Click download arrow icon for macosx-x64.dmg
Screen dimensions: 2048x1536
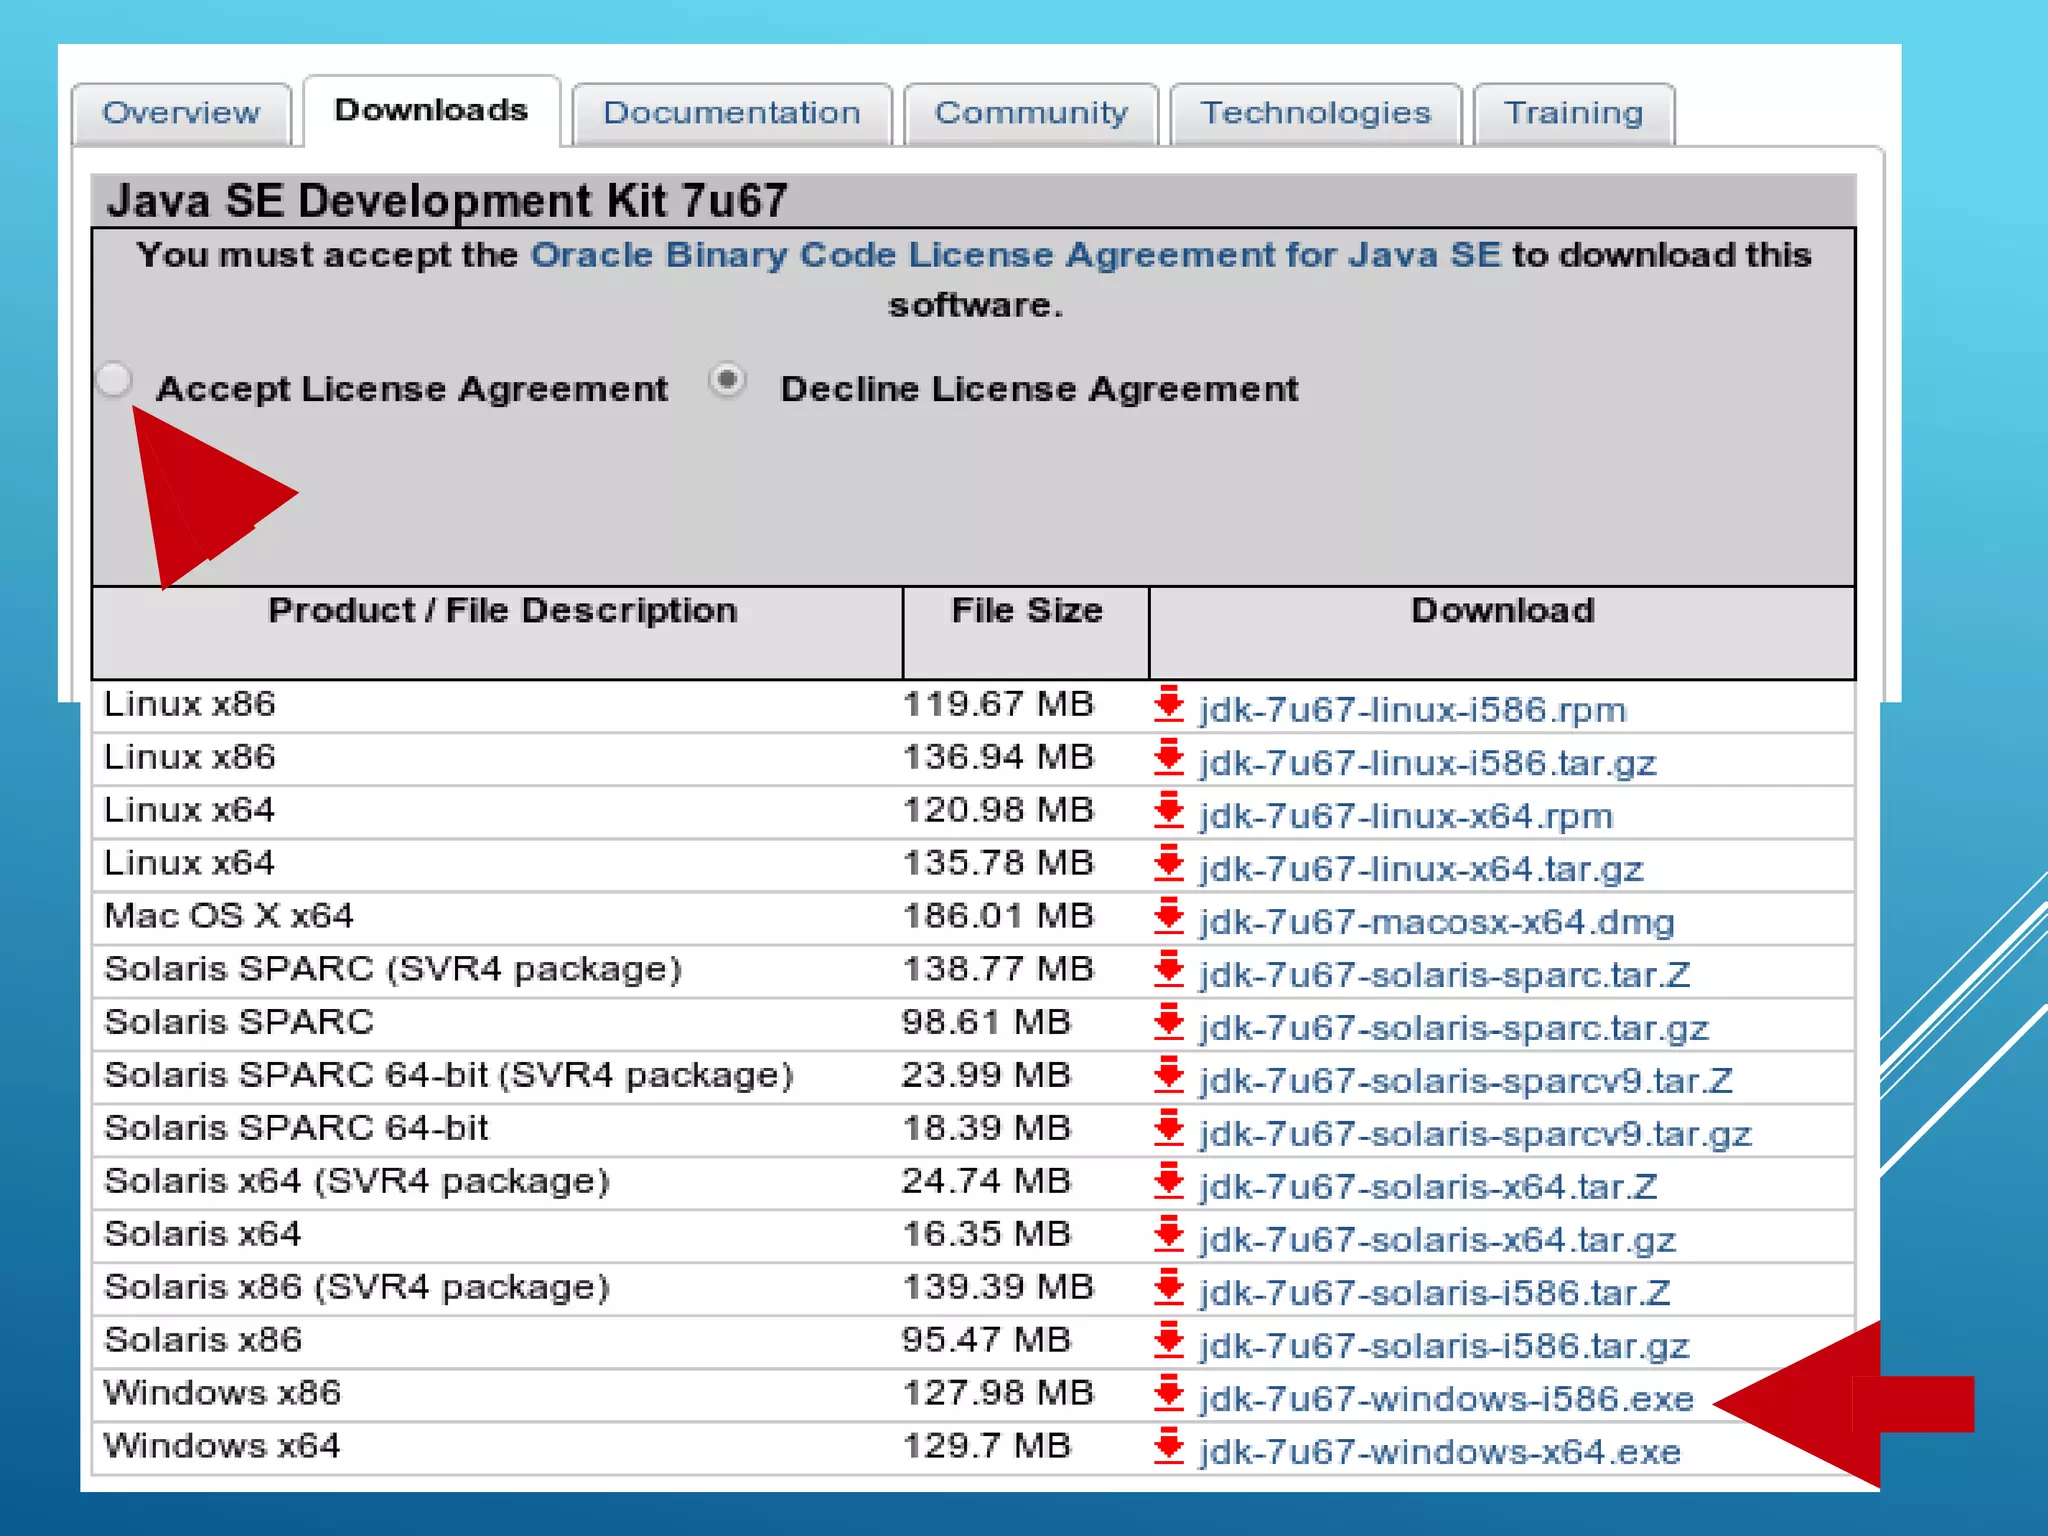tap(1168, 917)
